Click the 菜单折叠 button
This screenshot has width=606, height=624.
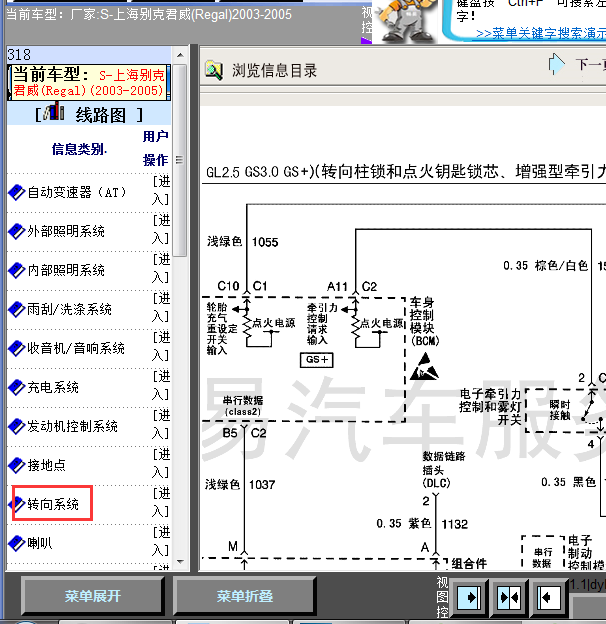tap(245, 596)
